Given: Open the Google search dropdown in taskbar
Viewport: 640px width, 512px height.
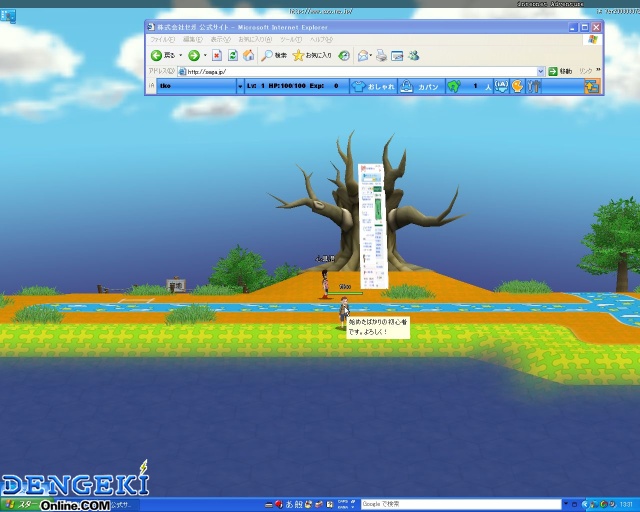Looking at the screenshot, I should click(566, 504).
